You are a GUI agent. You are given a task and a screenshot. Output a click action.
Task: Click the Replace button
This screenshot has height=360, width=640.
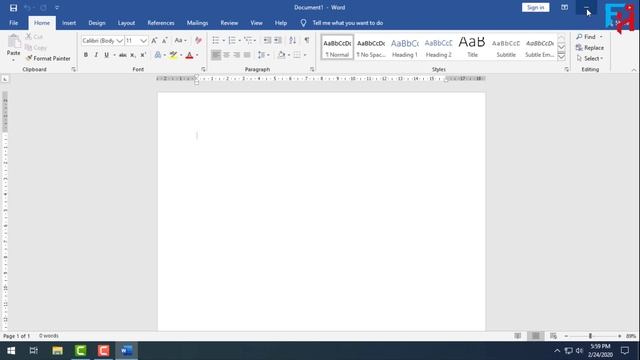coord(590,48)
